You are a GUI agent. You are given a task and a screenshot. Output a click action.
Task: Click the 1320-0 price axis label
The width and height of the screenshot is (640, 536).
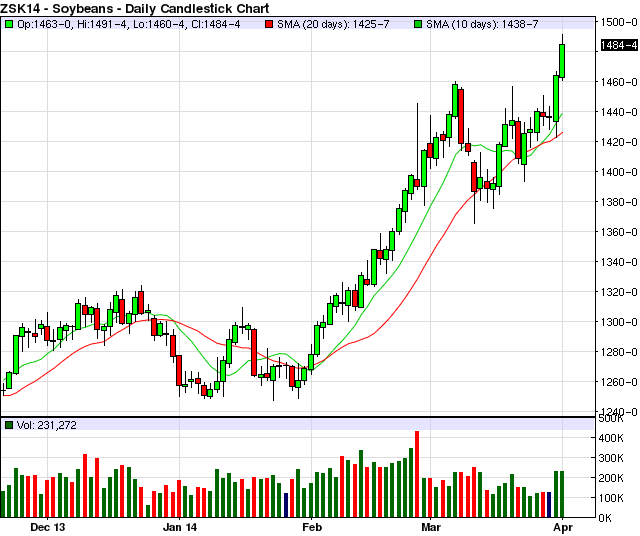click(x=619, y=292)
